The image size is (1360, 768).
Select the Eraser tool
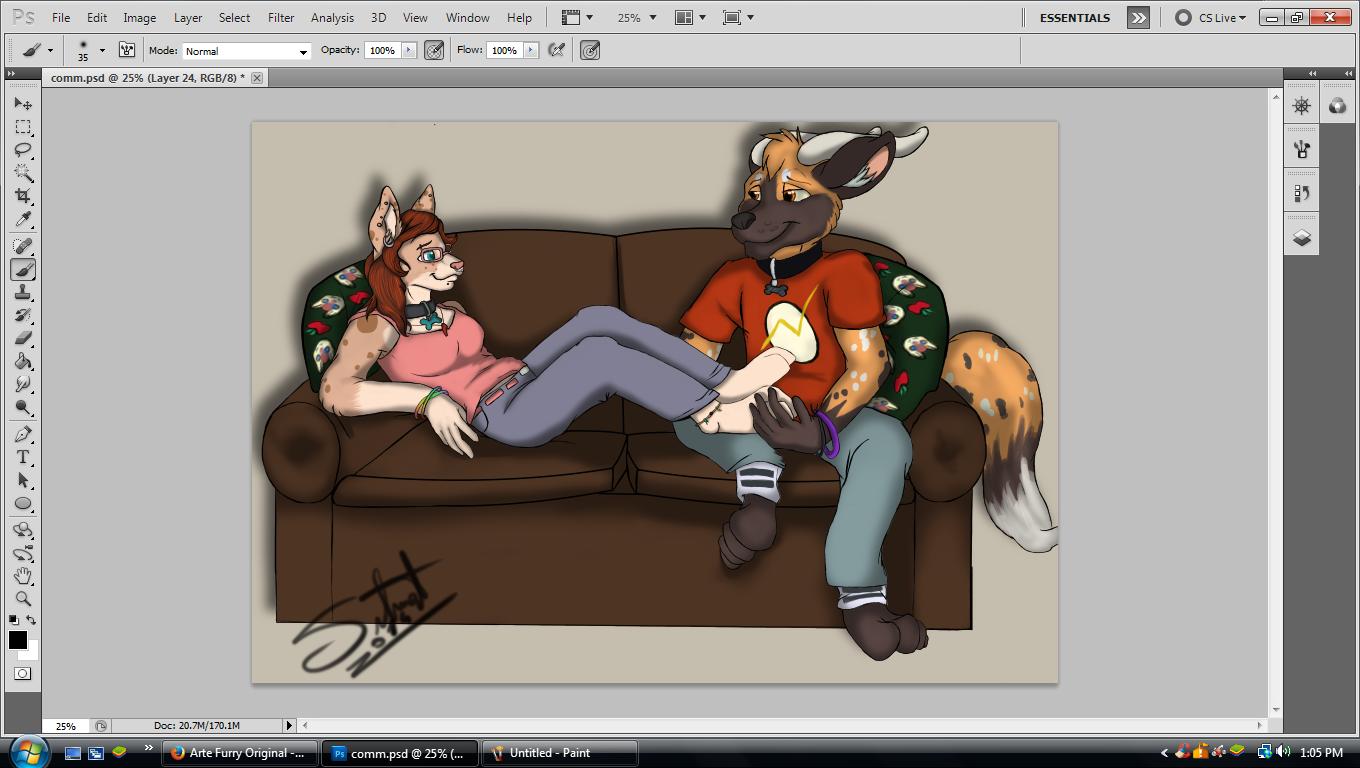[23, 338]
